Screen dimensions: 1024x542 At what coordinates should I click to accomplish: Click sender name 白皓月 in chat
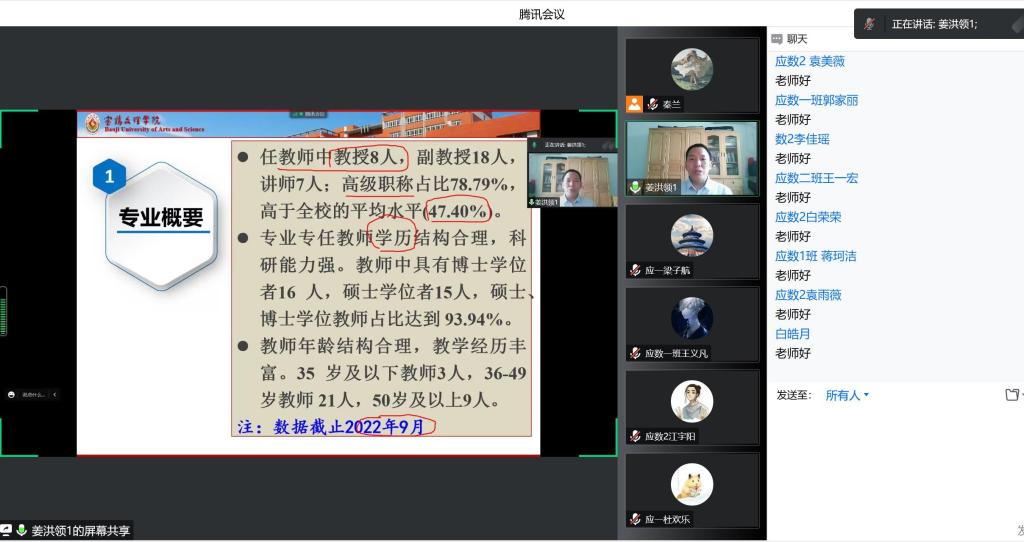point(792,334)
